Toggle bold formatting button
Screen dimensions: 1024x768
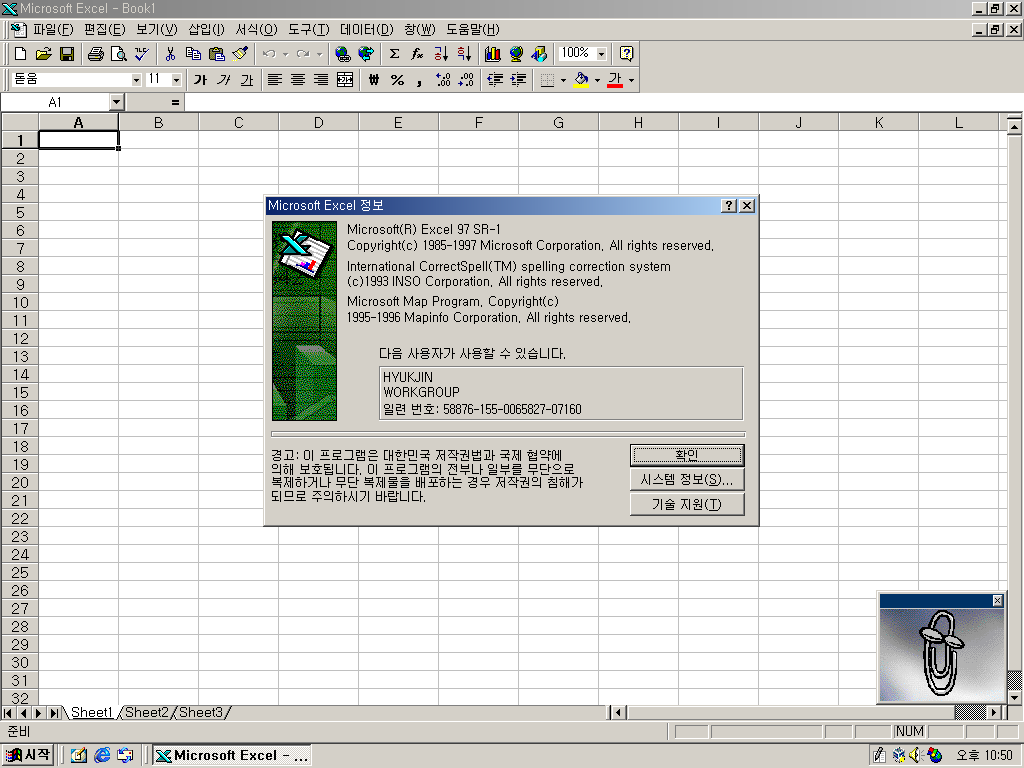pyautogui.click(x=200, y=80)
